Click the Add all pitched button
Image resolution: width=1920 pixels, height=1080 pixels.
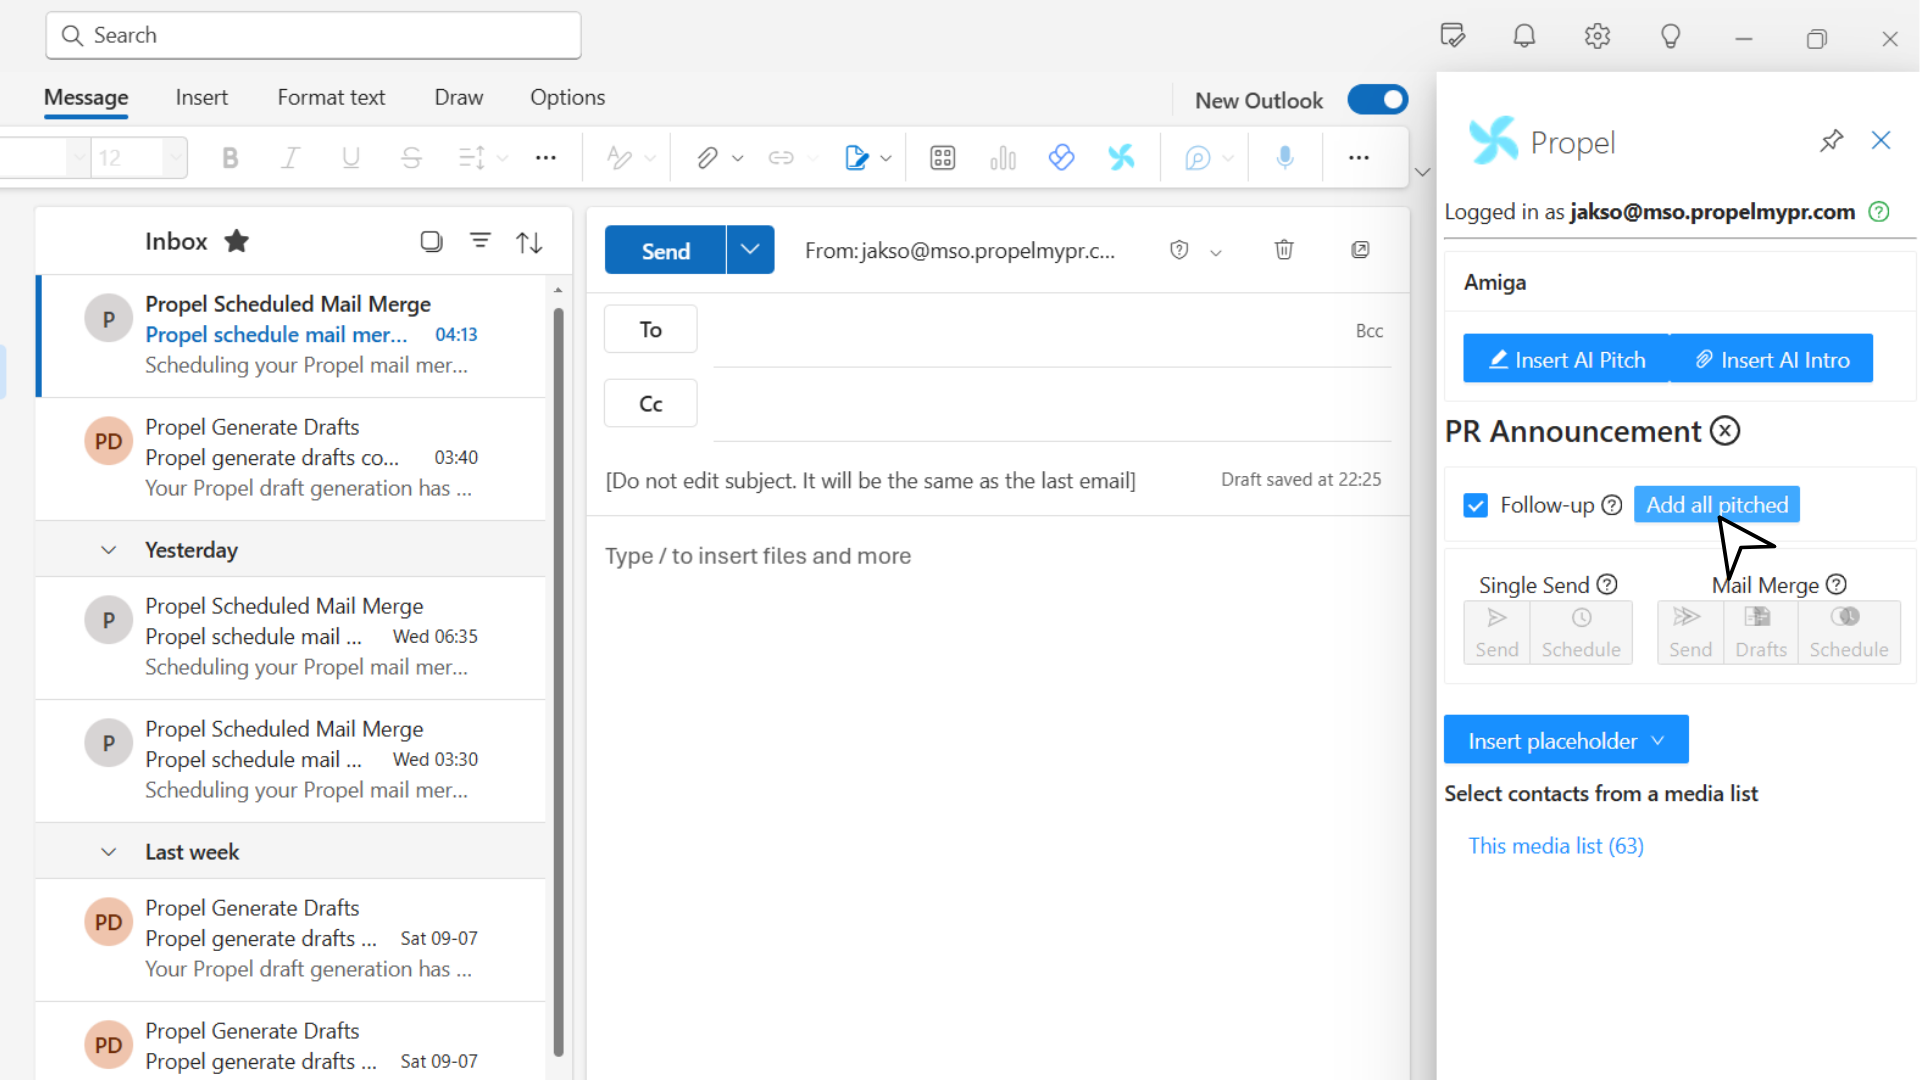coord(1716,505)
